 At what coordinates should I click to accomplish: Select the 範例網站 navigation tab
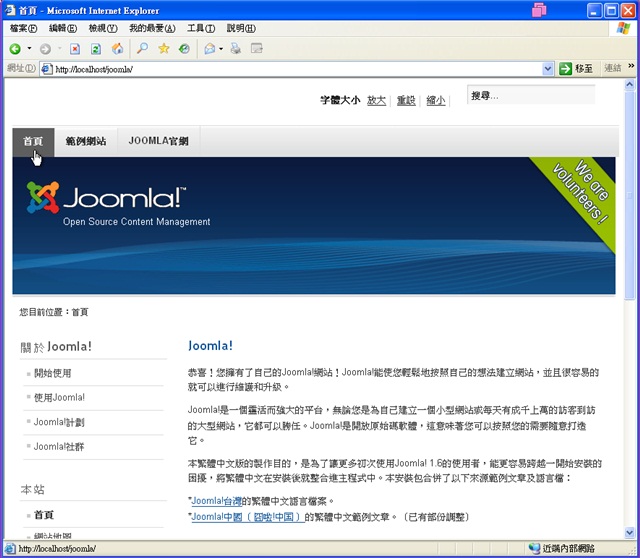86,142
